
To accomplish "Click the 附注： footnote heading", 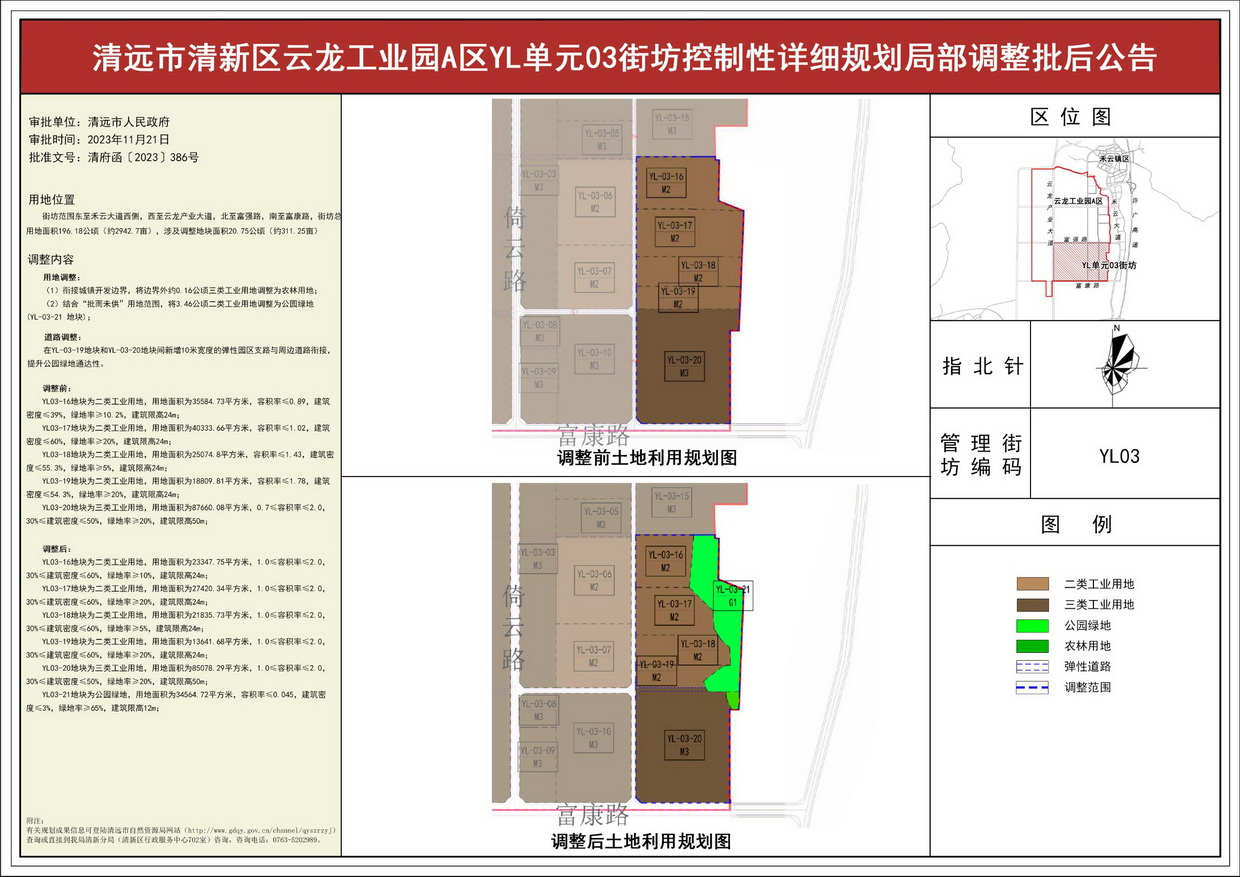I will point(36,819).
